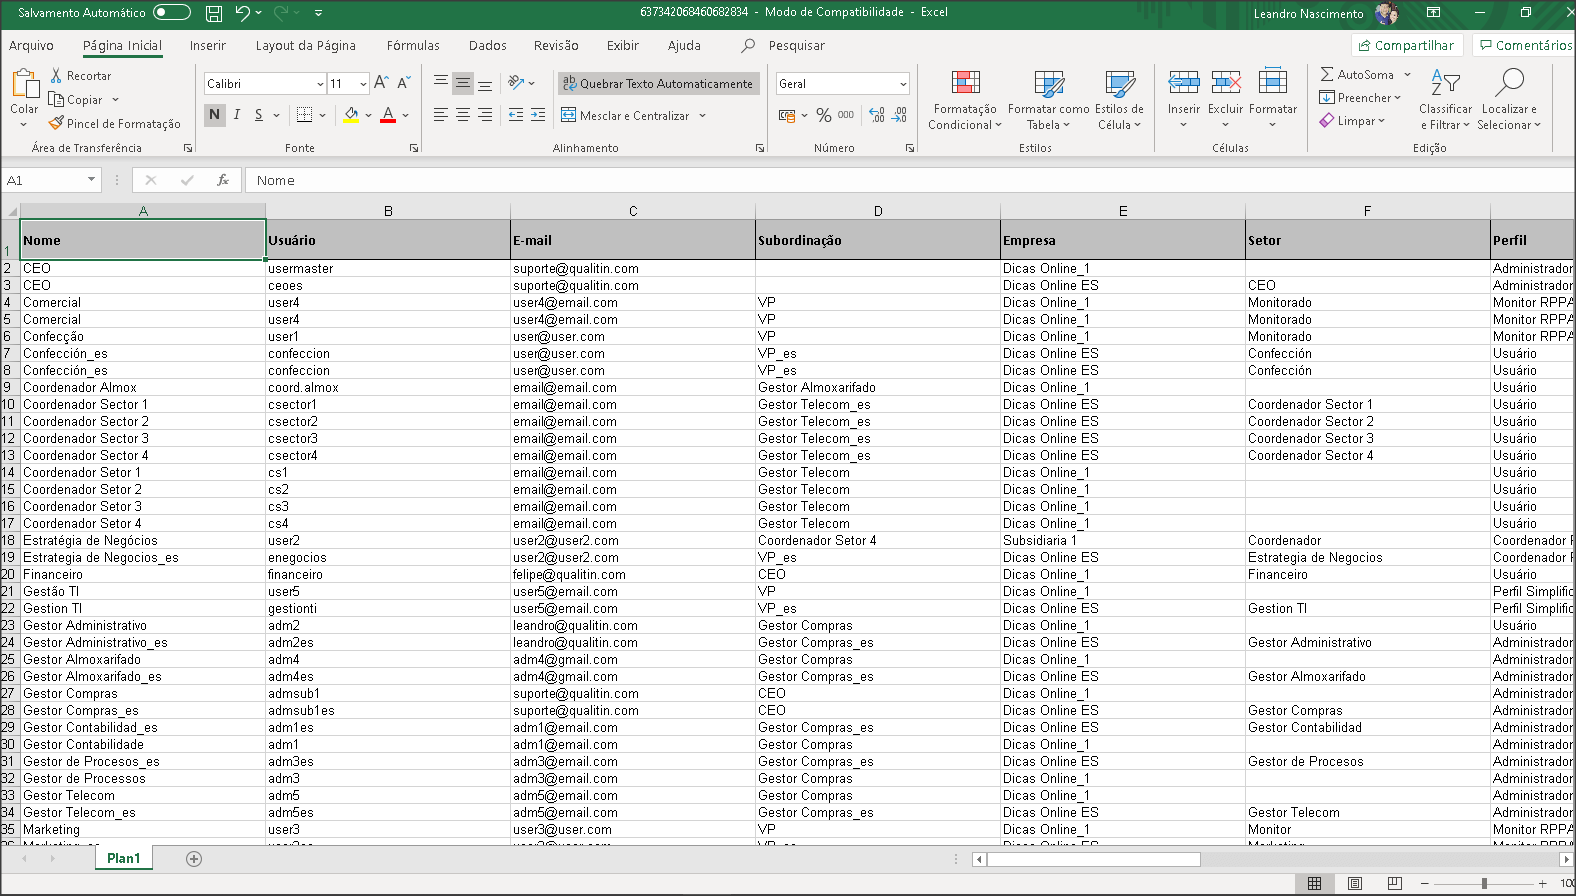Toggle Underline (S) formatting

click(259, 115)
